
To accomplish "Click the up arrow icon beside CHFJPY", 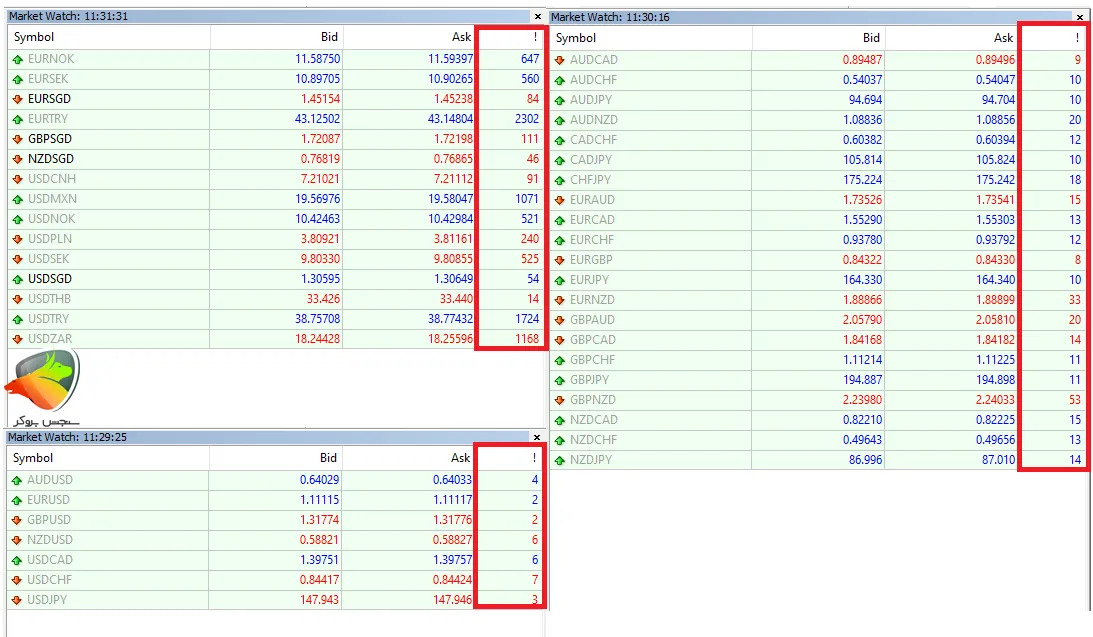I will [559, 180].
